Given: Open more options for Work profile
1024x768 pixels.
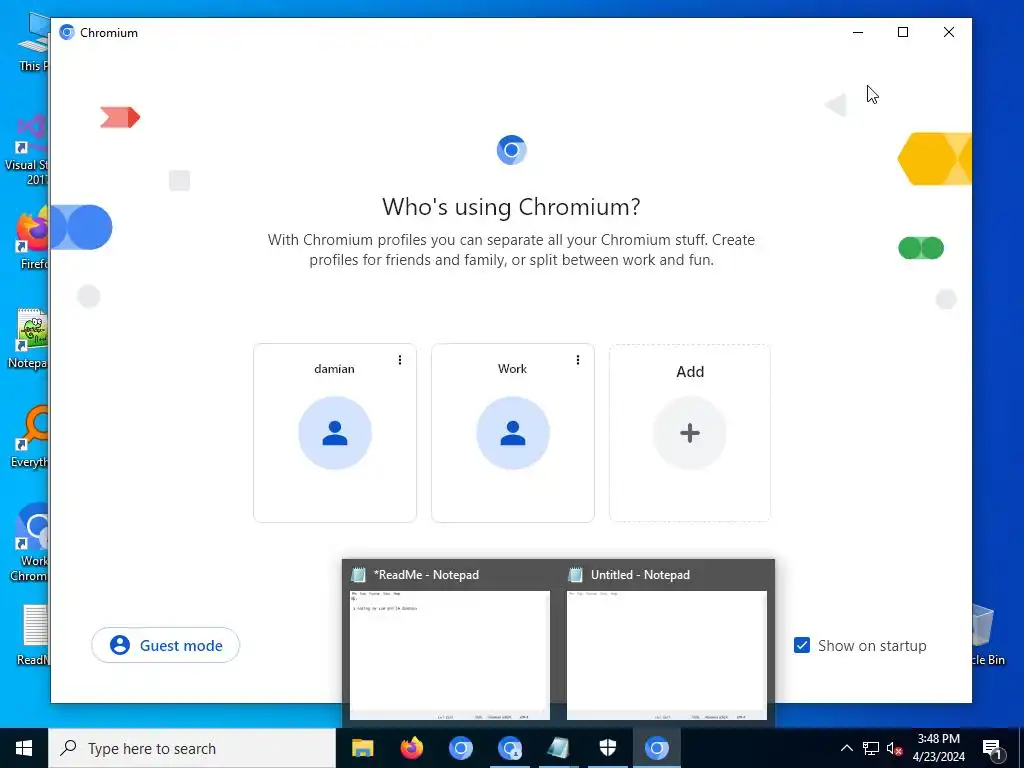Looking at the screenshot, I should (x=577, y=360).
